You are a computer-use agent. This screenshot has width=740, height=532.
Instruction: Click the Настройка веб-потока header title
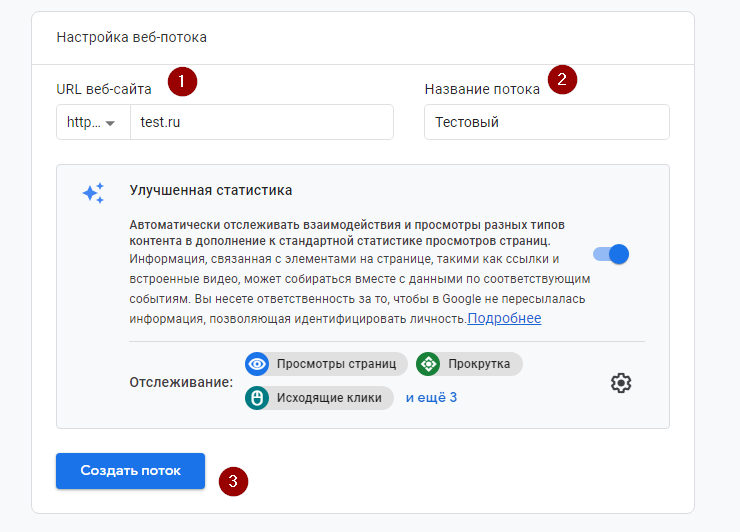[131, 38]
